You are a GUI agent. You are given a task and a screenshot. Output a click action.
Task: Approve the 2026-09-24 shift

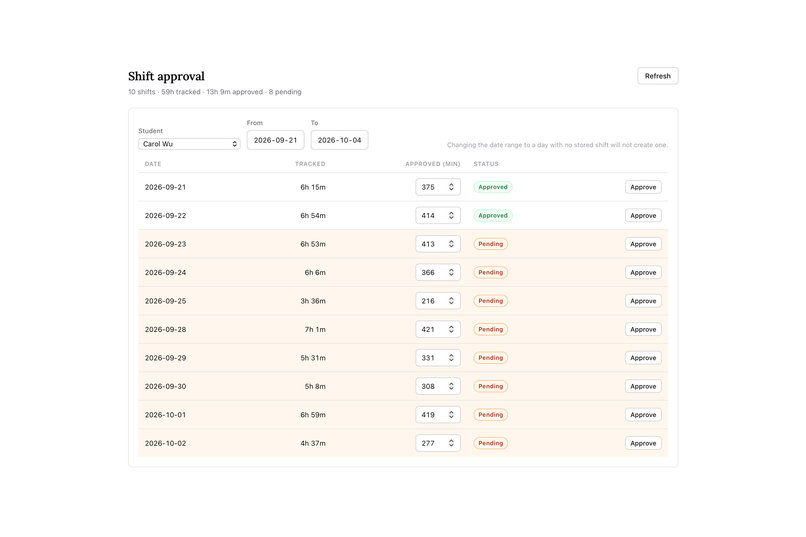[643, 272]
